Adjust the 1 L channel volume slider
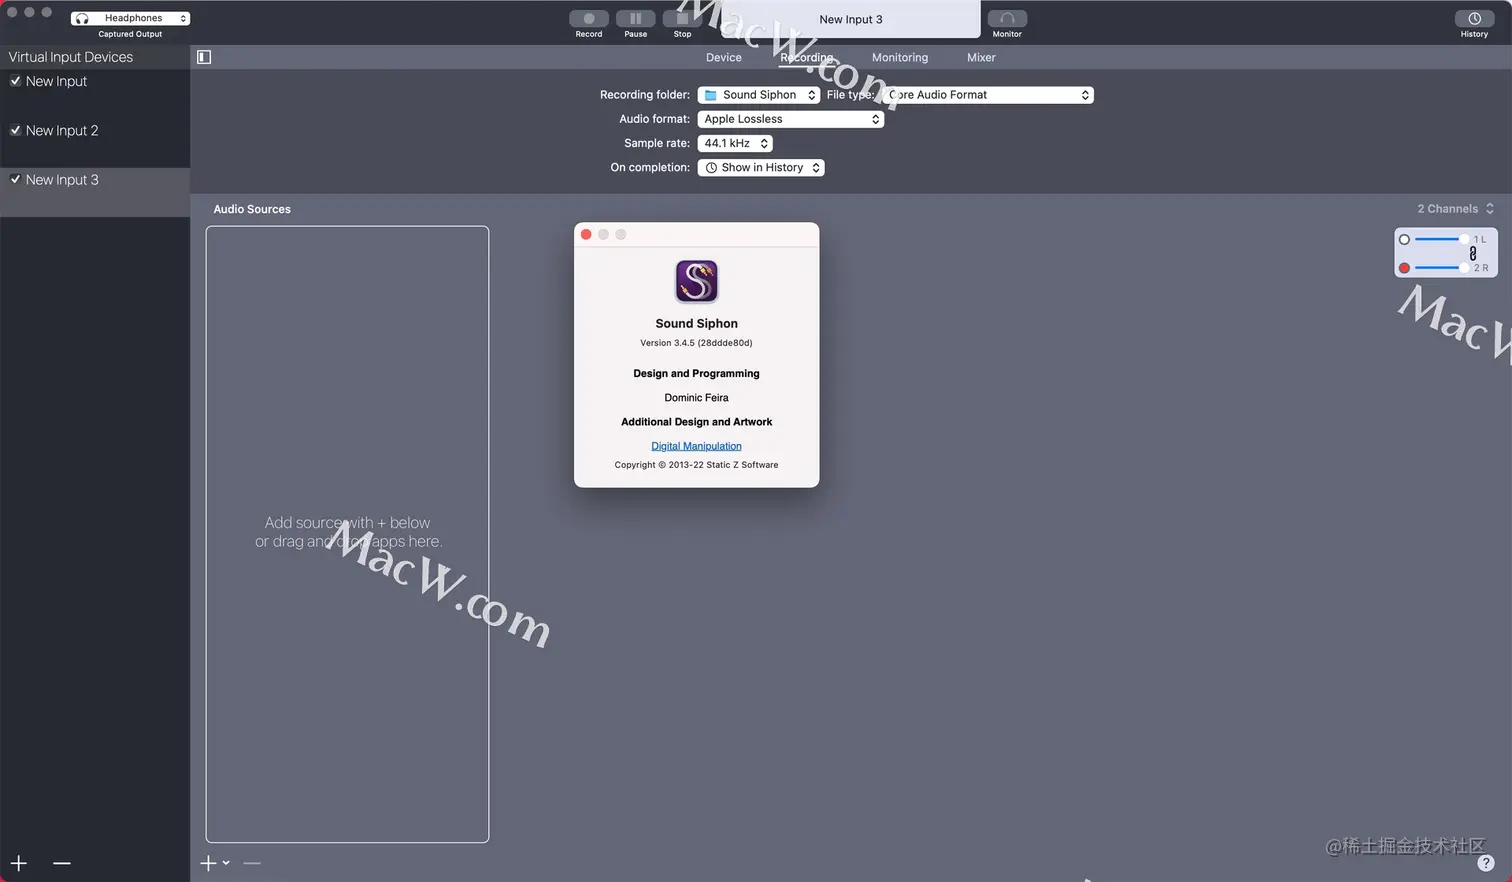 [1440, 239]
